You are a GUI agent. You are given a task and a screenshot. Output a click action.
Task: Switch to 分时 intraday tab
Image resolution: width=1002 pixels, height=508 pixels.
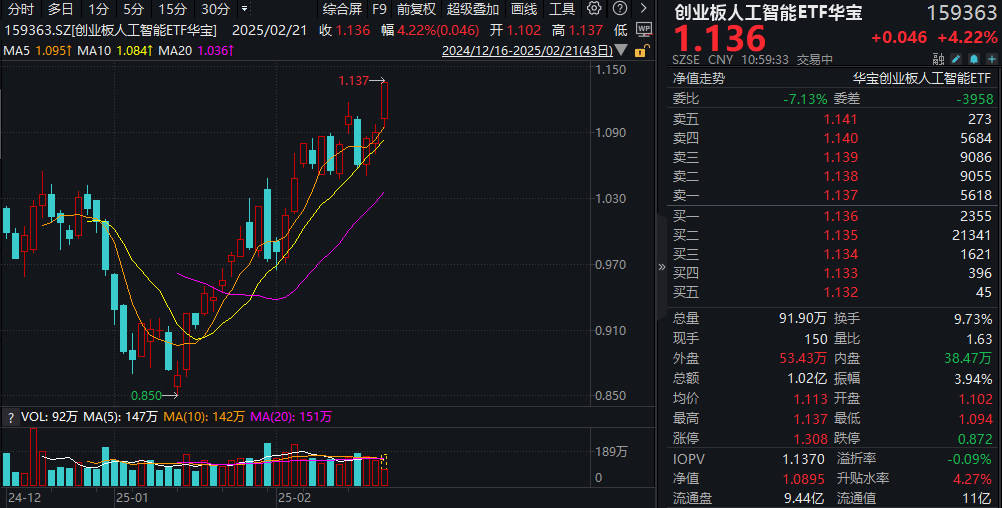(x=20, y=9)
